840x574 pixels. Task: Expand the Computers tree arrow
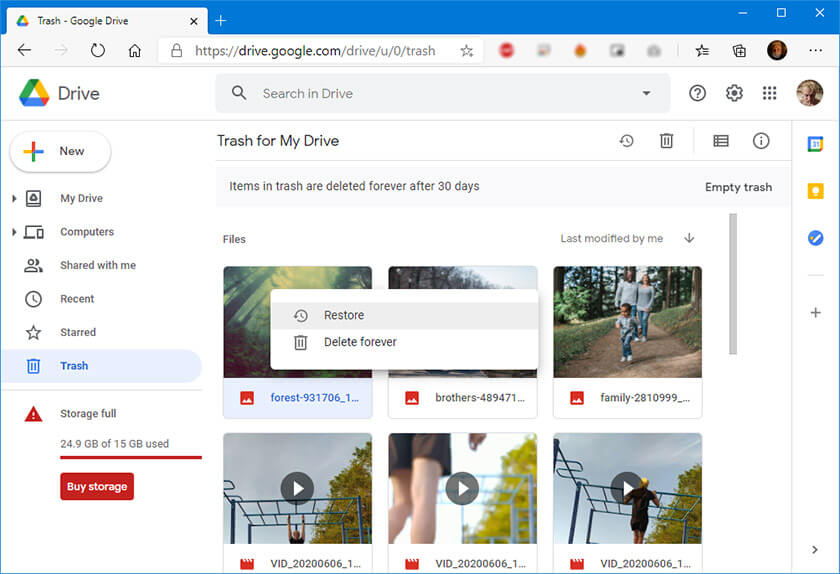point(14,233)
